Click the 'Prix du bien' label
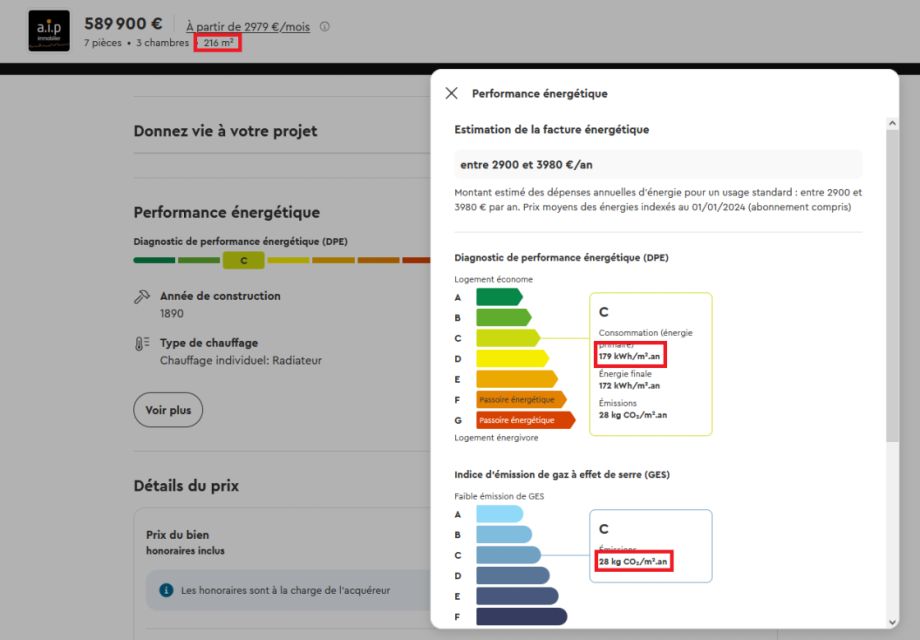The width and height of the screenshot is (920, 640). (177, 535)
